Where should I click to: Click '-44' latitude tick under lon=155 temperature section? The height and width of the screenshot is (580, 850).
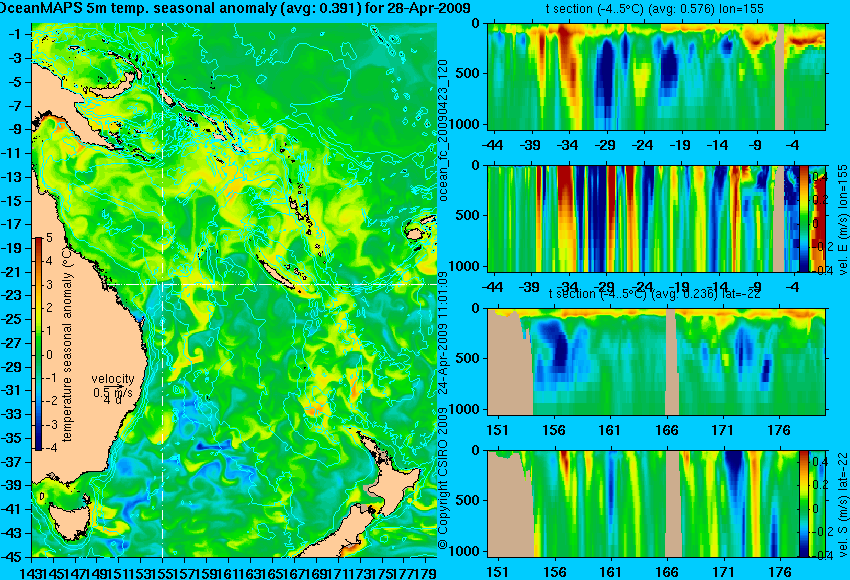click(492, 145)
